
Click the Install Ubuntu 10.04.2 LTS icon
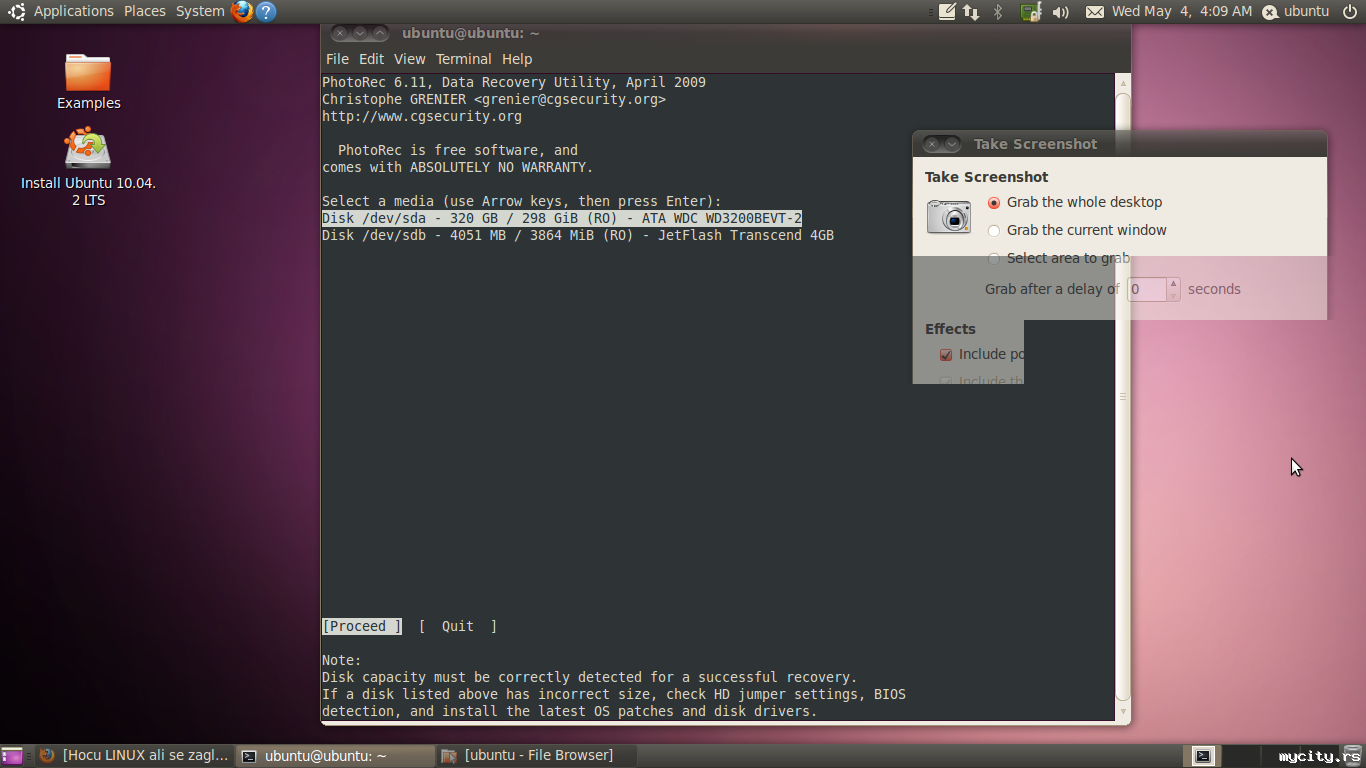(x=88, y=150)
